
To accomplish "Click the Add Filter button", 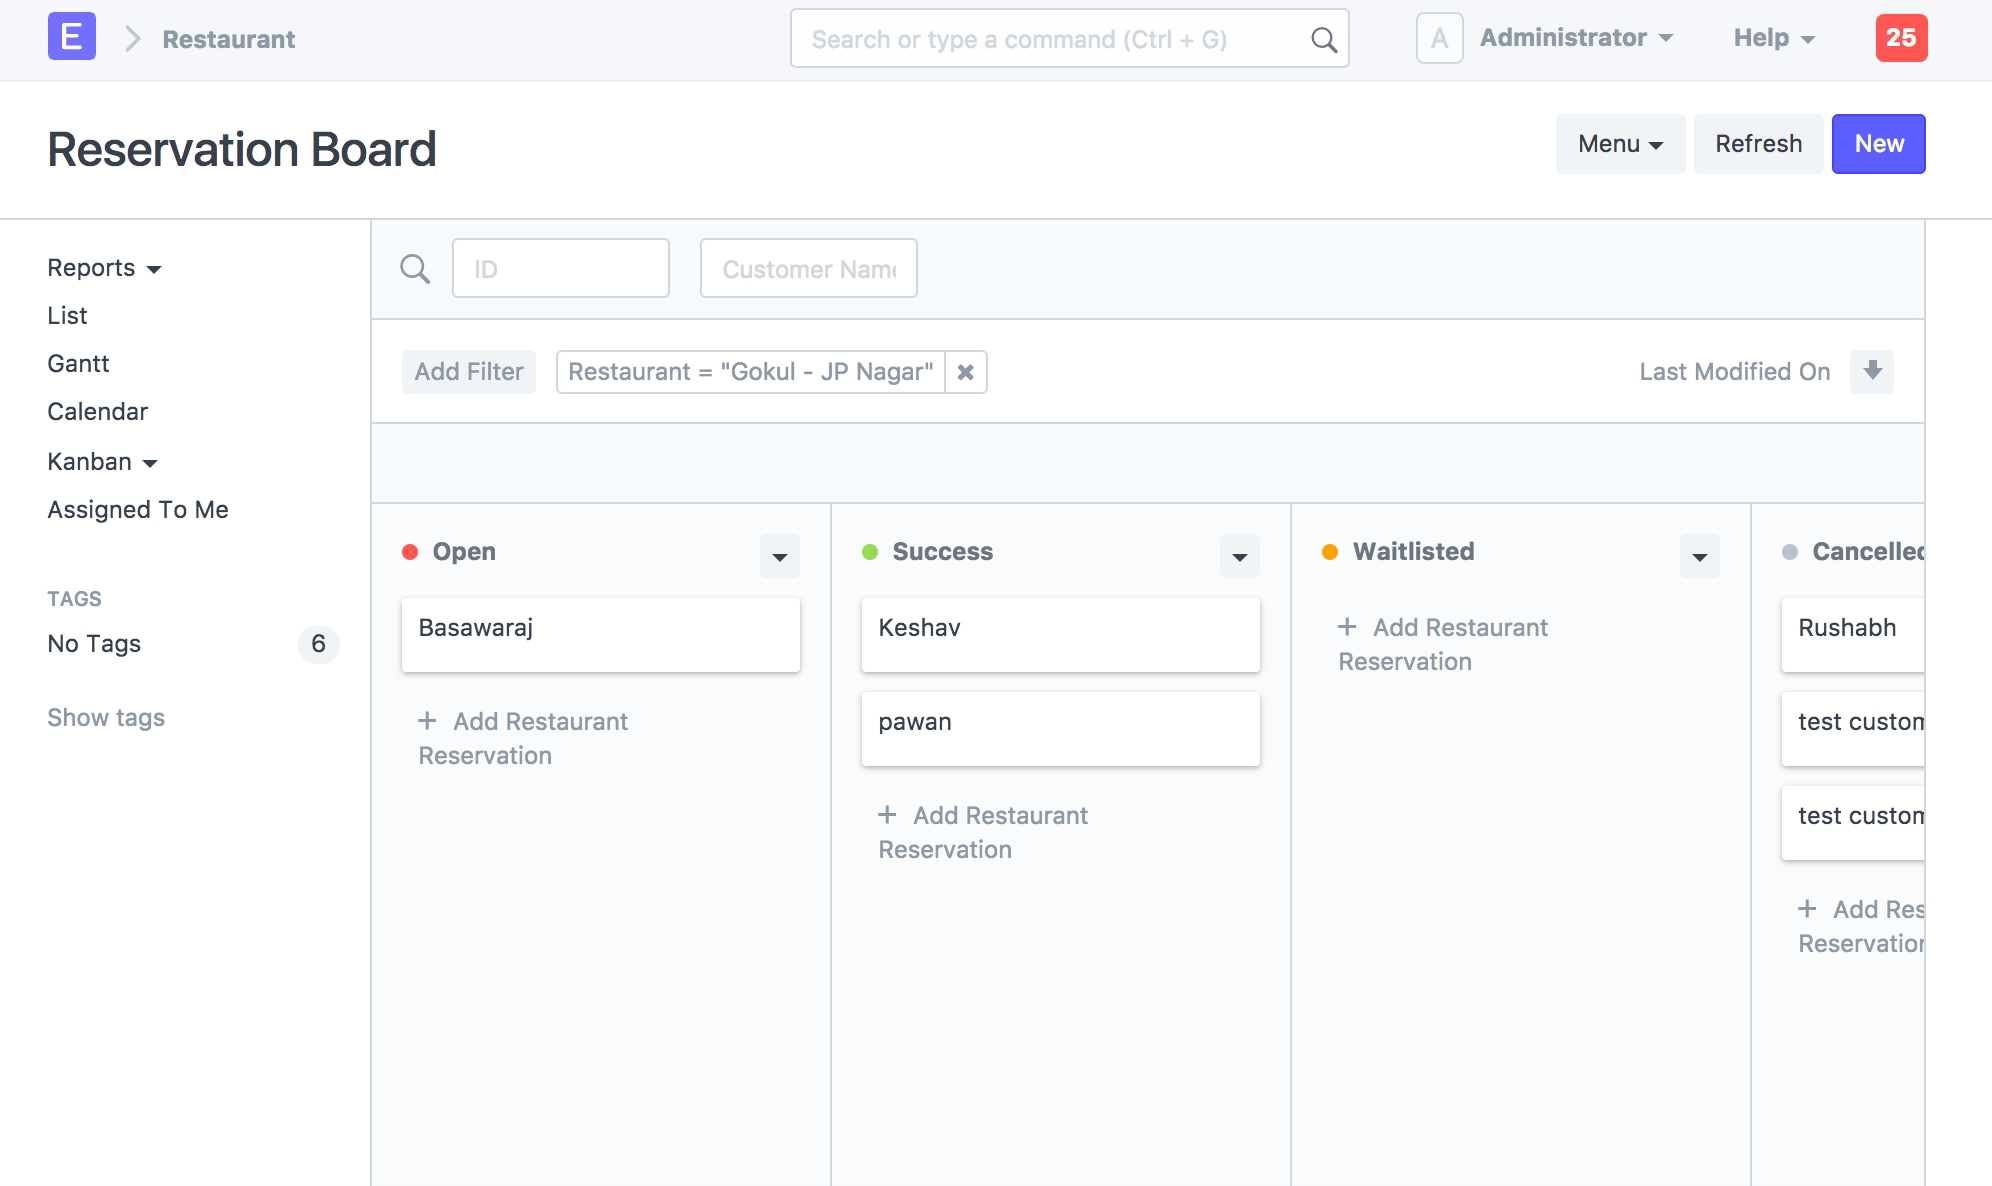I will 469,372.
